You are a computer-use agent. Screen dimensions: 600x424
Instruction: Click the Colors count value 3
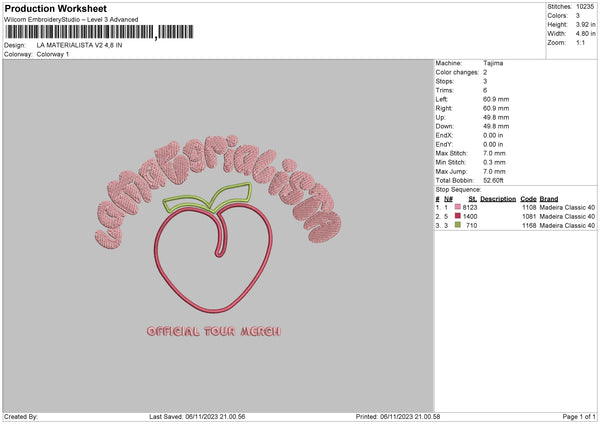[578, 16]
